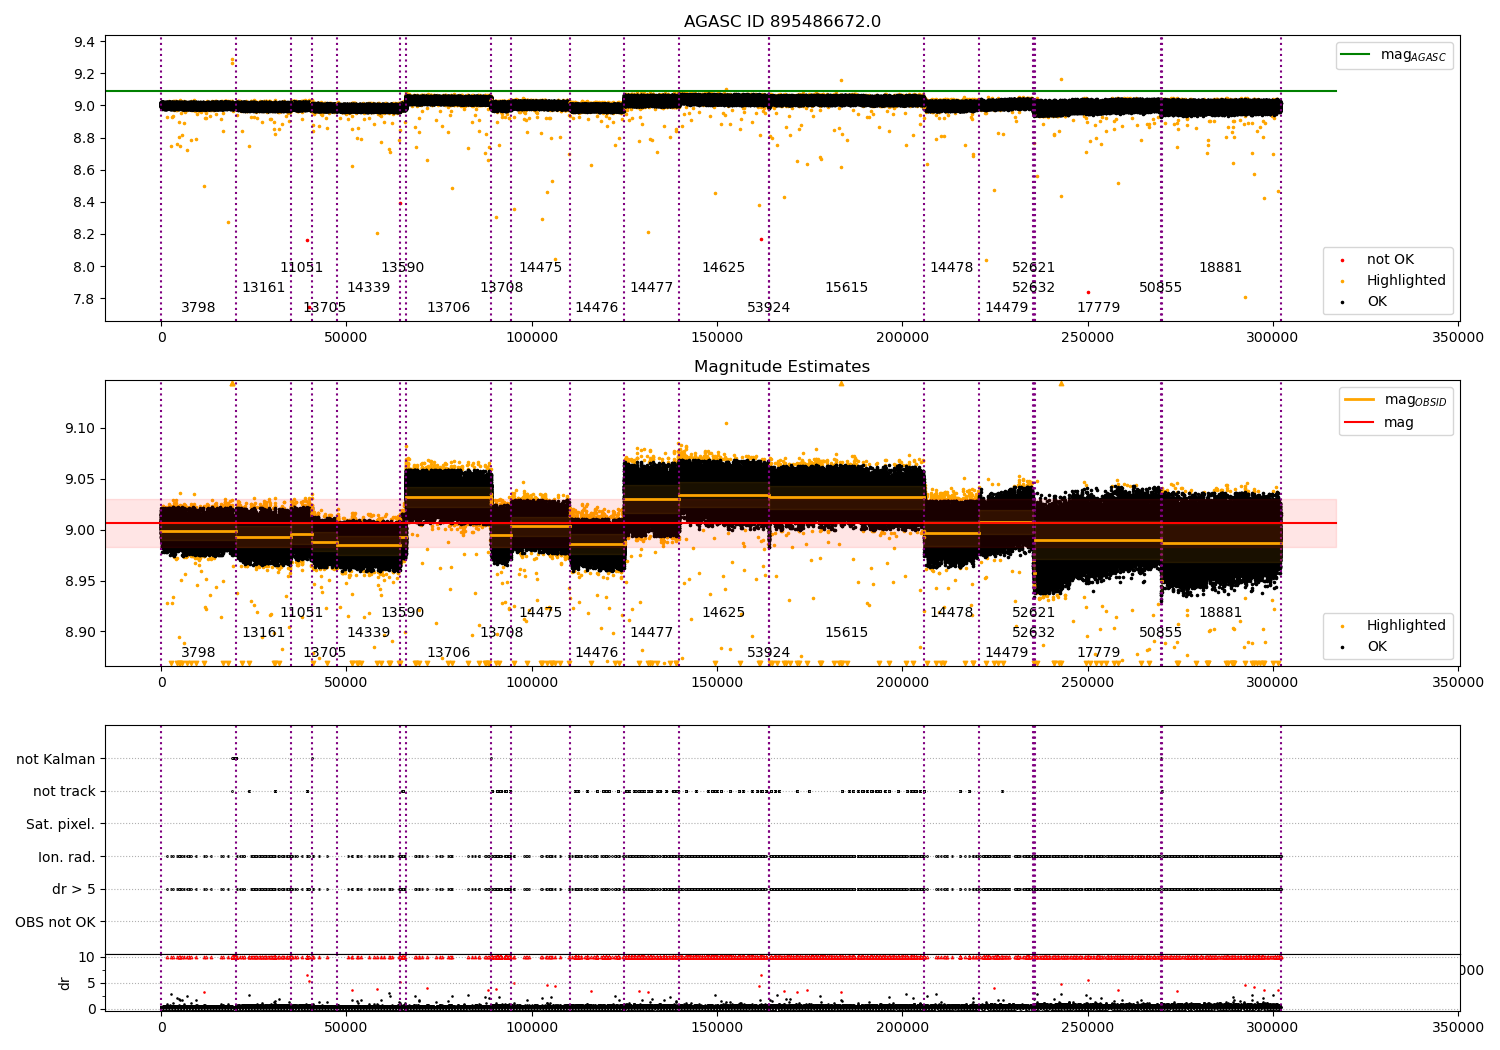Viewport: 1500px width, 1050px height.
Task: Click obsid label 13161 in the top plot
Action: [264, 287]
